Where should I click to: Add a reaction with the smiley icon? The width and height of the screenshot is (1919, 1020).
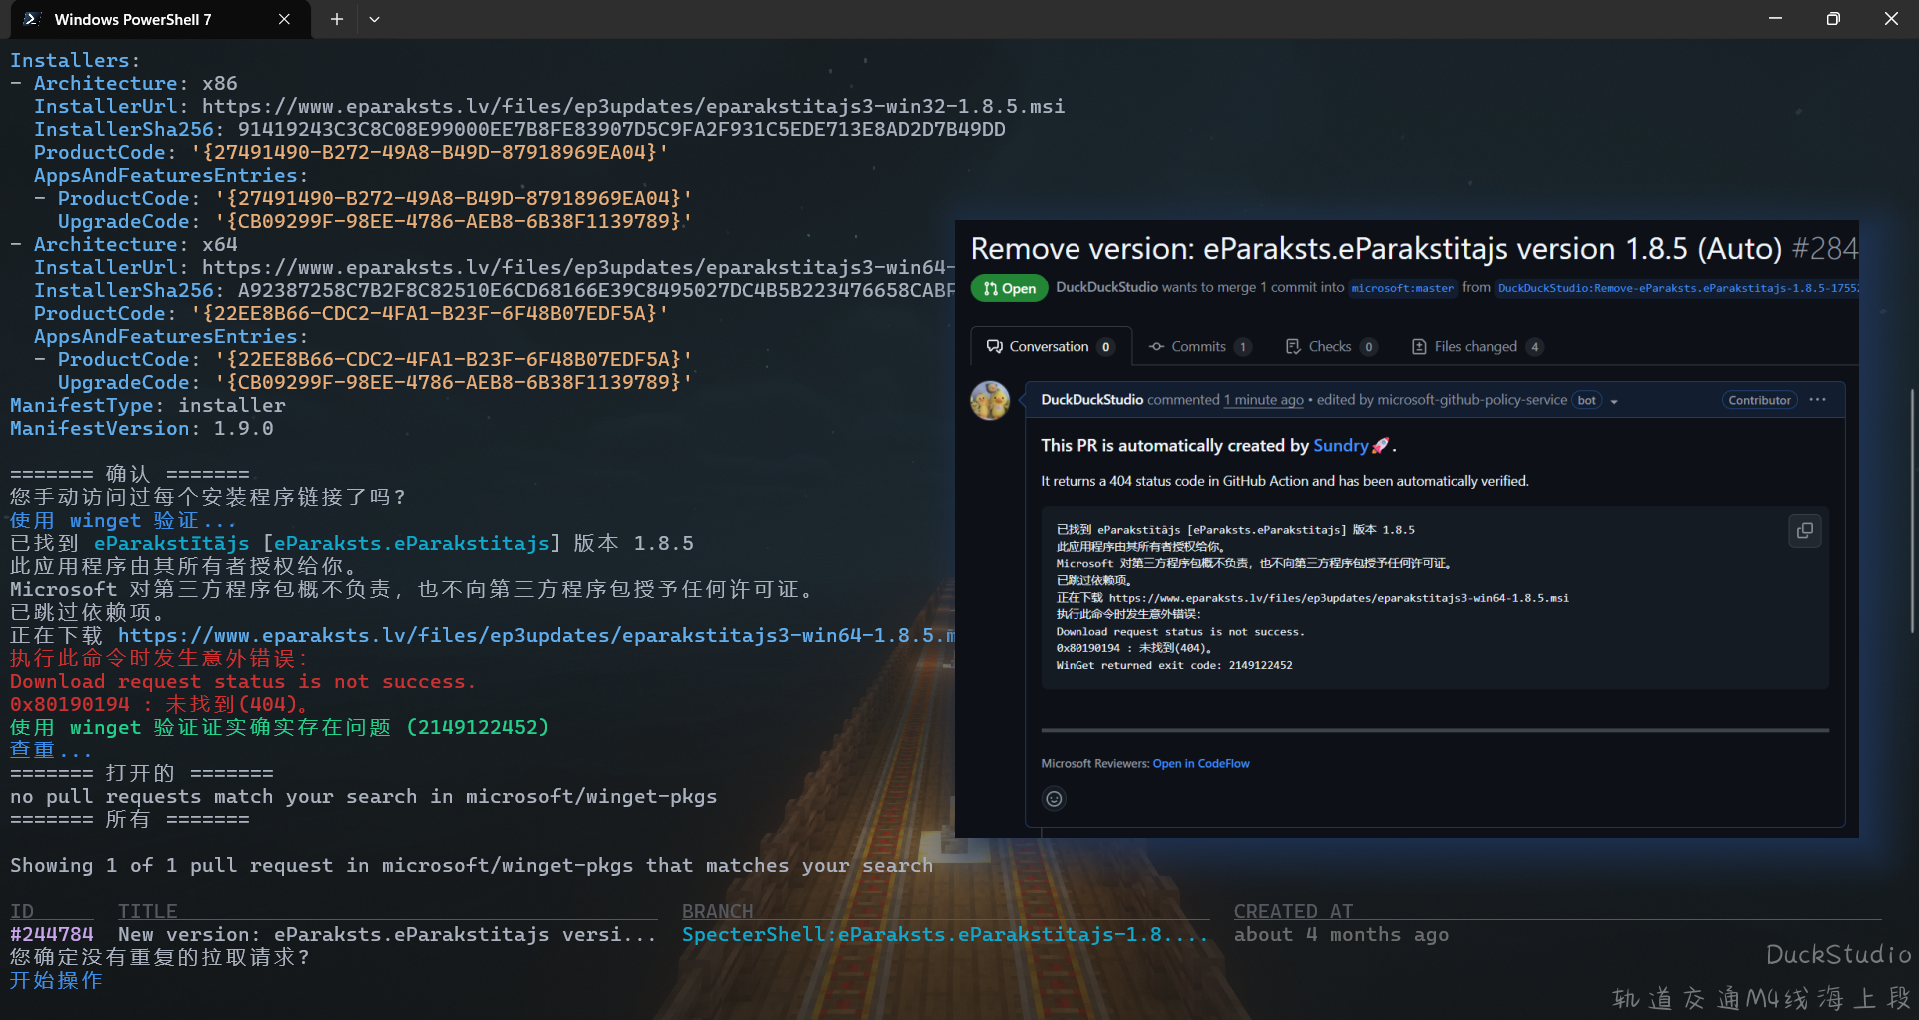tap(1054, 798)
